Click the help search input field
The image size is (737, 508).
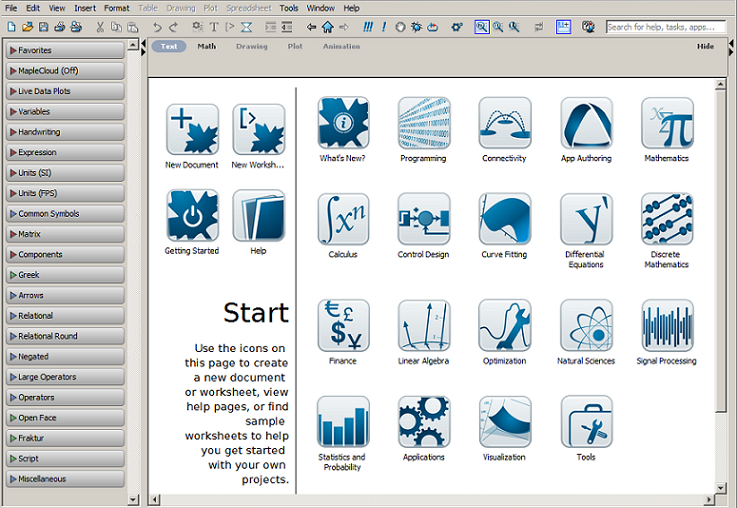tap(665, 27)
